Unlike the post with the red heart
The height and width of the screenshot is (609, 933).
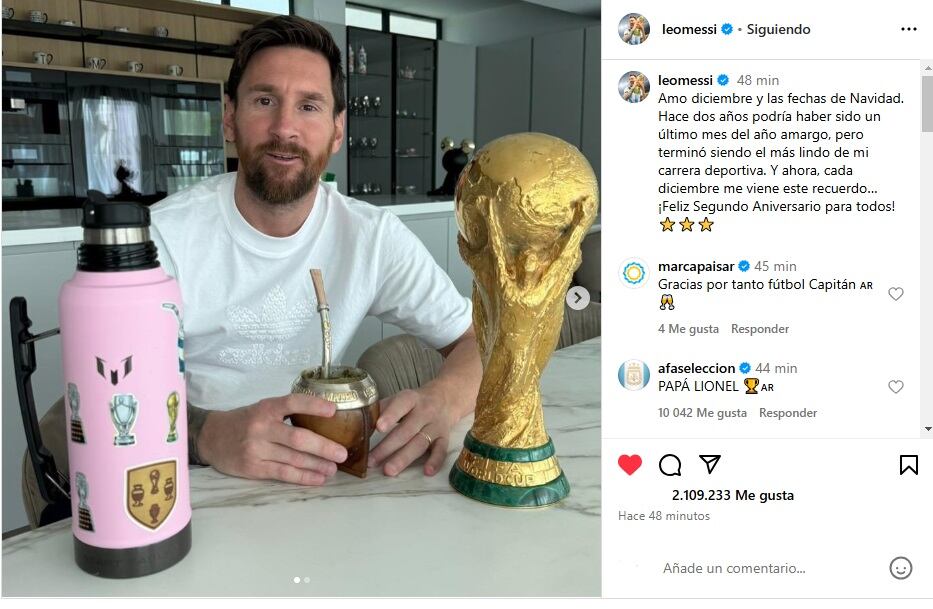(x=630, y=464)
